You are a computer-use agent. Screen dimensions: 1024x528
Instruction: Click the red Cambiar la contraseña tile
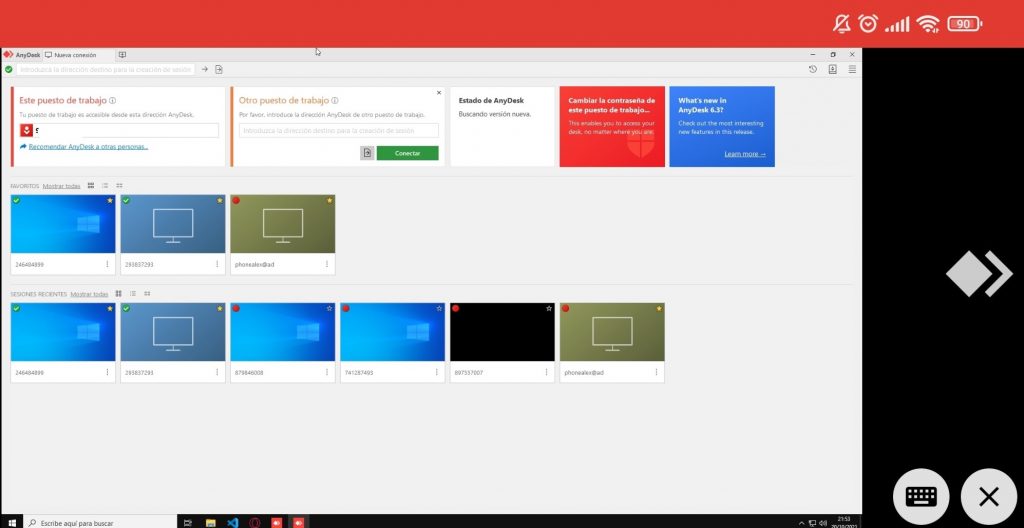[611, 126]
